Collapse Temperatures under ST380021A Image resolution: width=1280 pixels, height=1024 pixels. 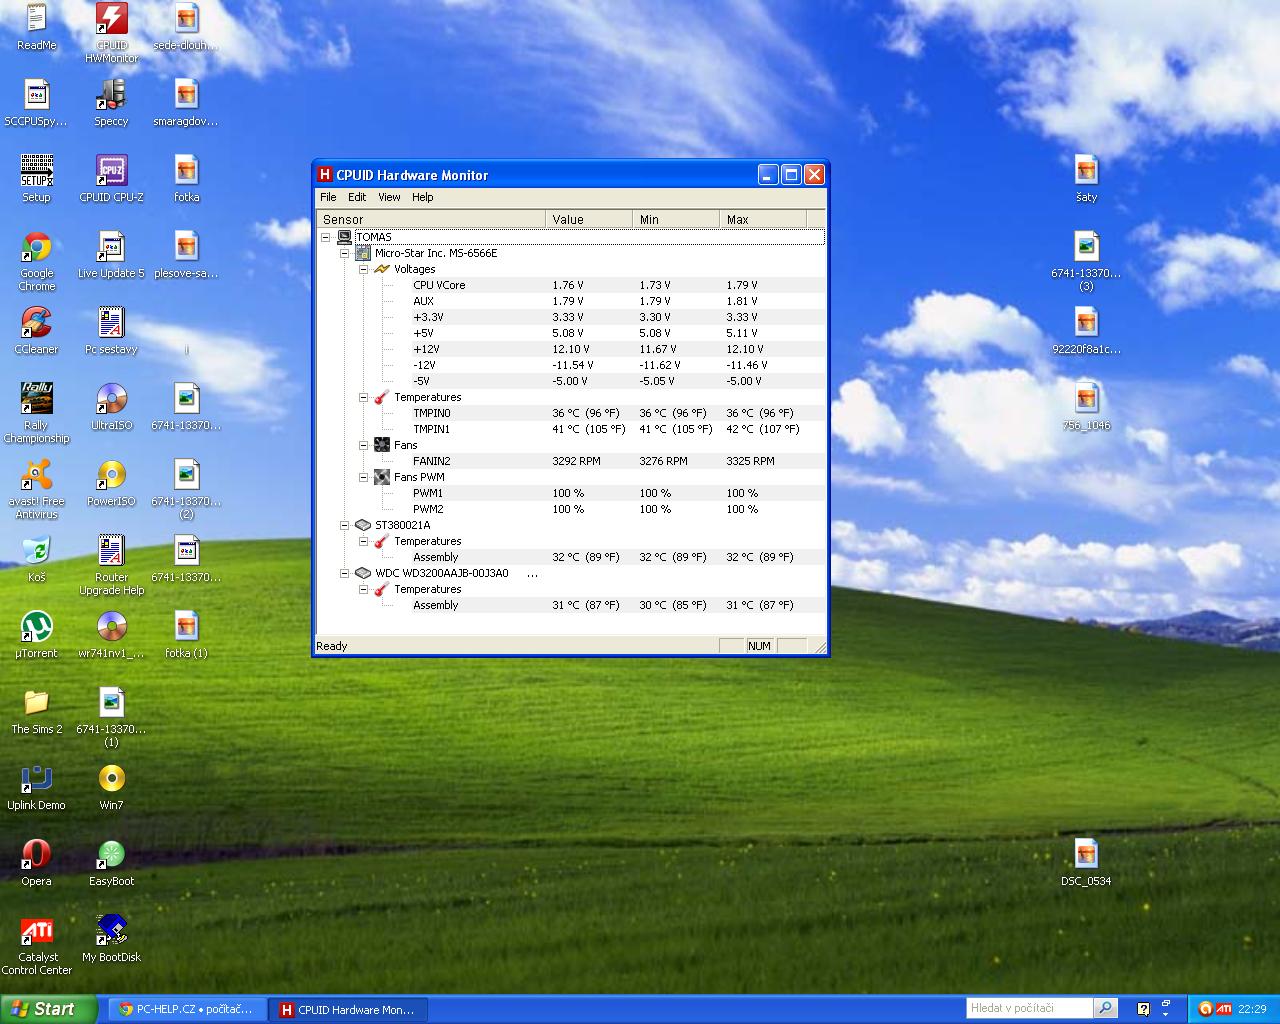click(x=364, y=541)
